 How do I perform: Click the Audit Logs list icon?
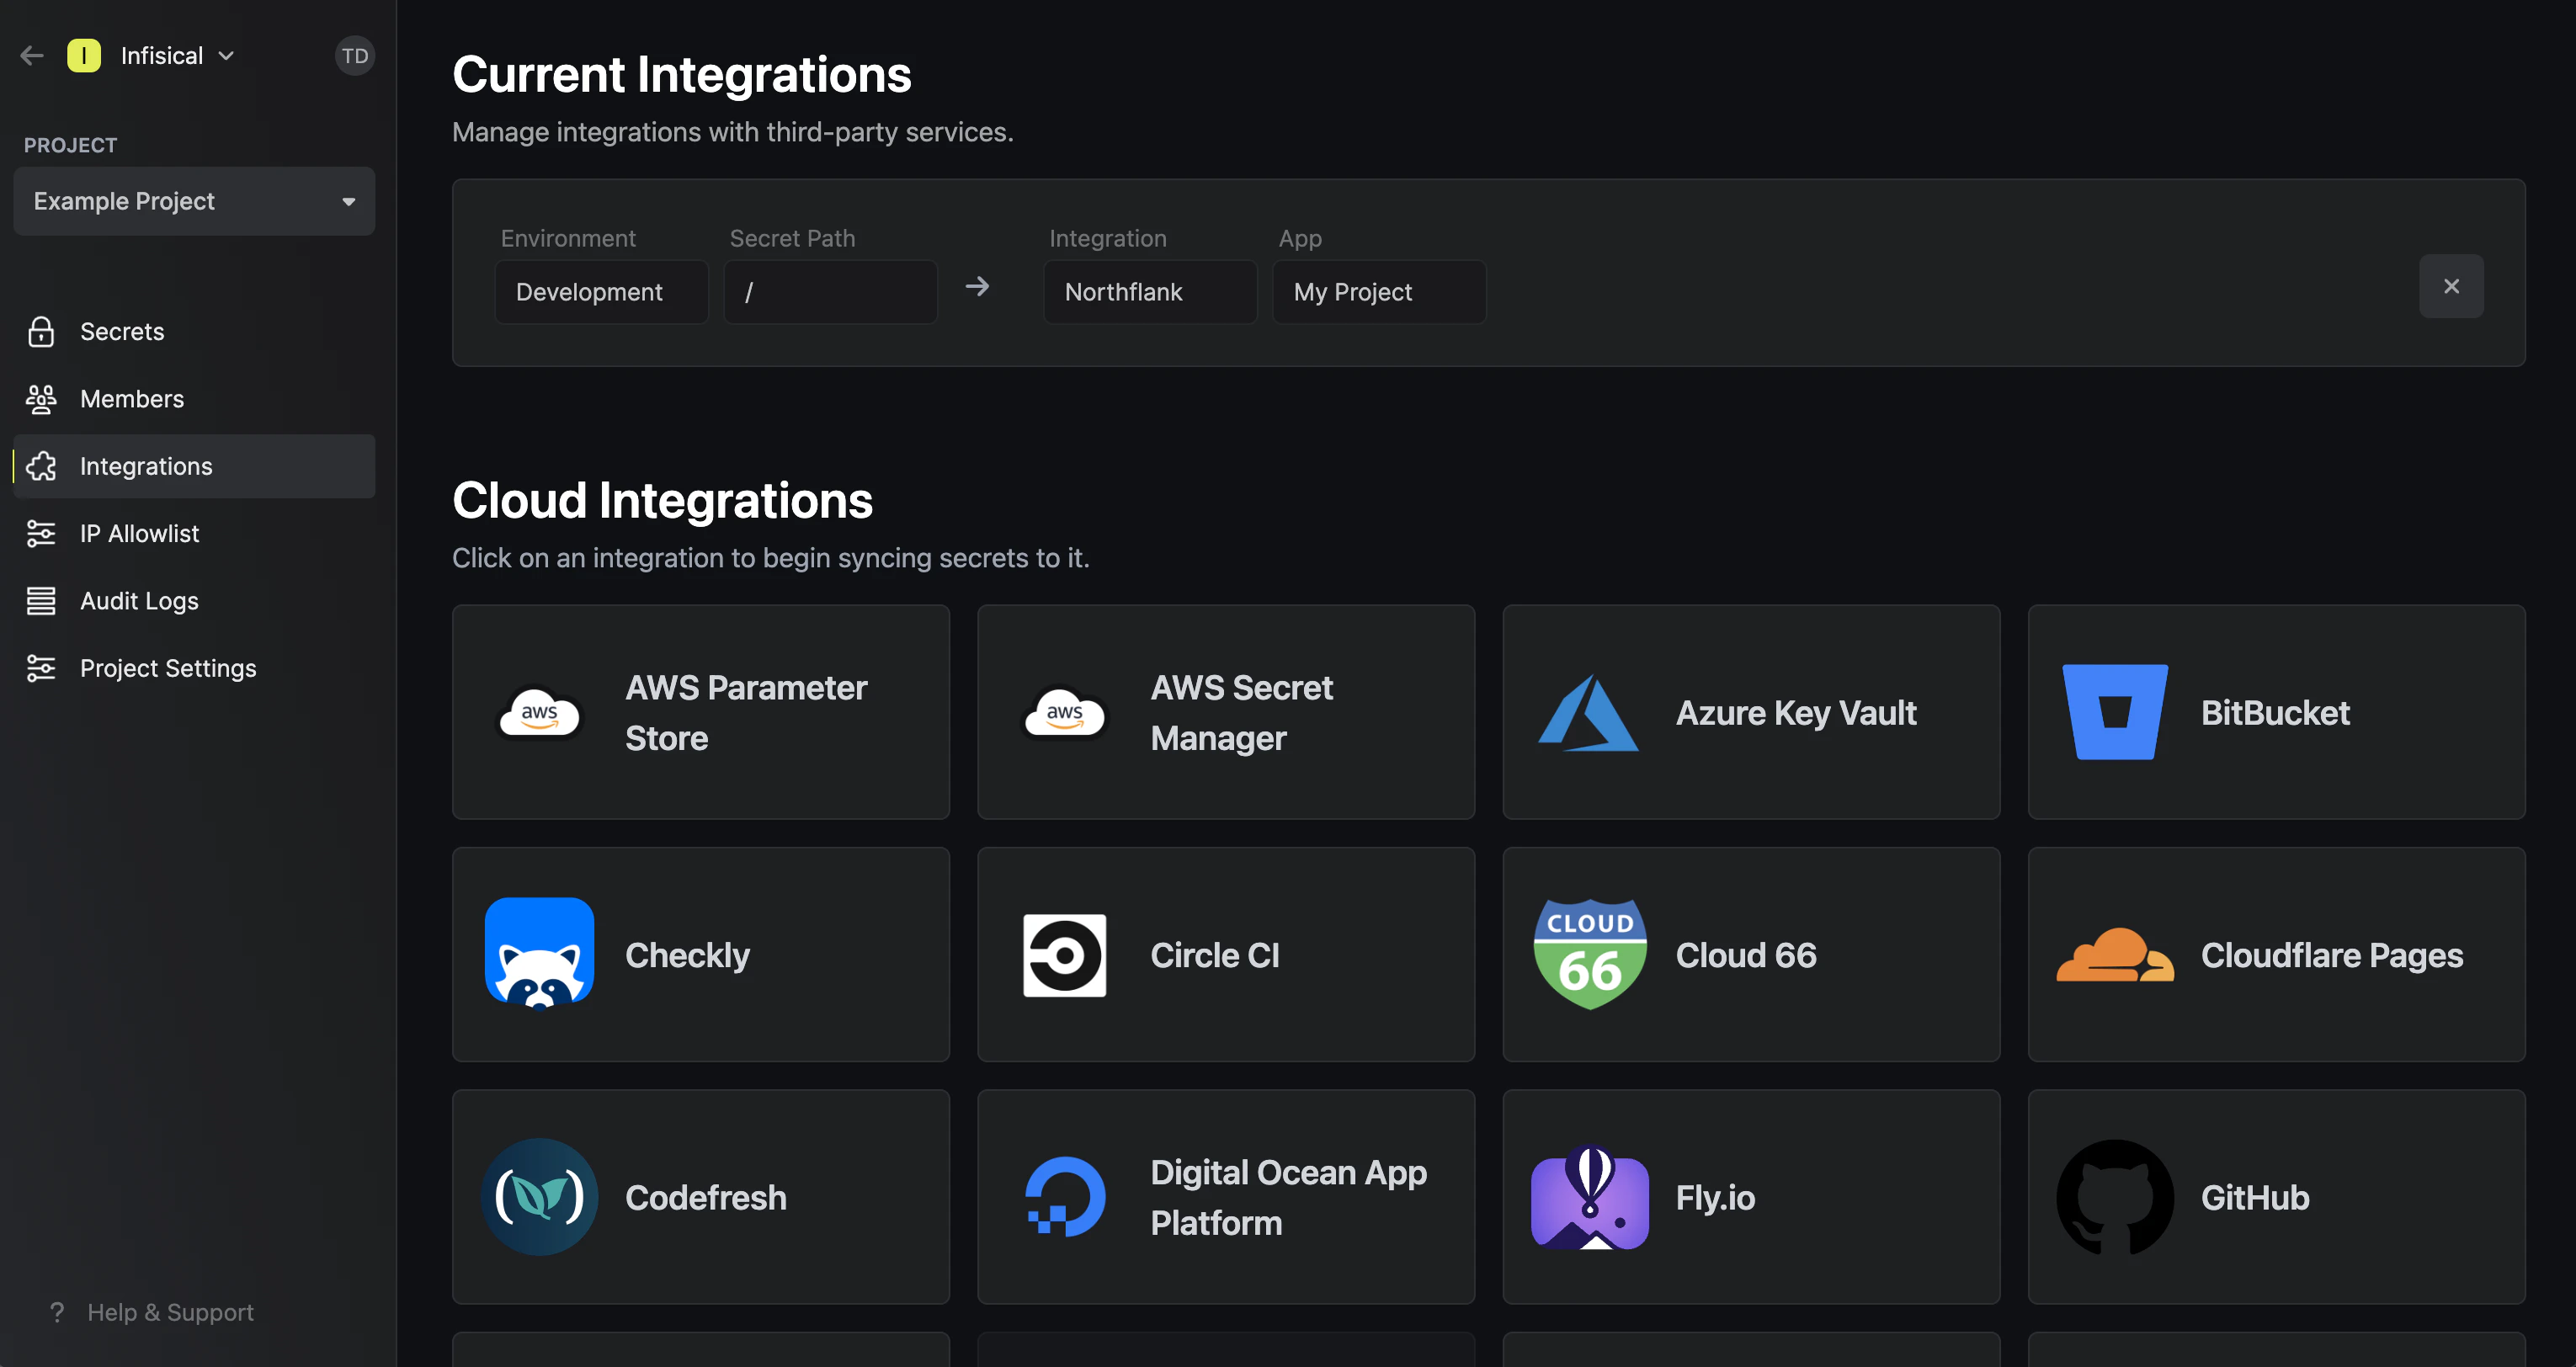(41, 601)
